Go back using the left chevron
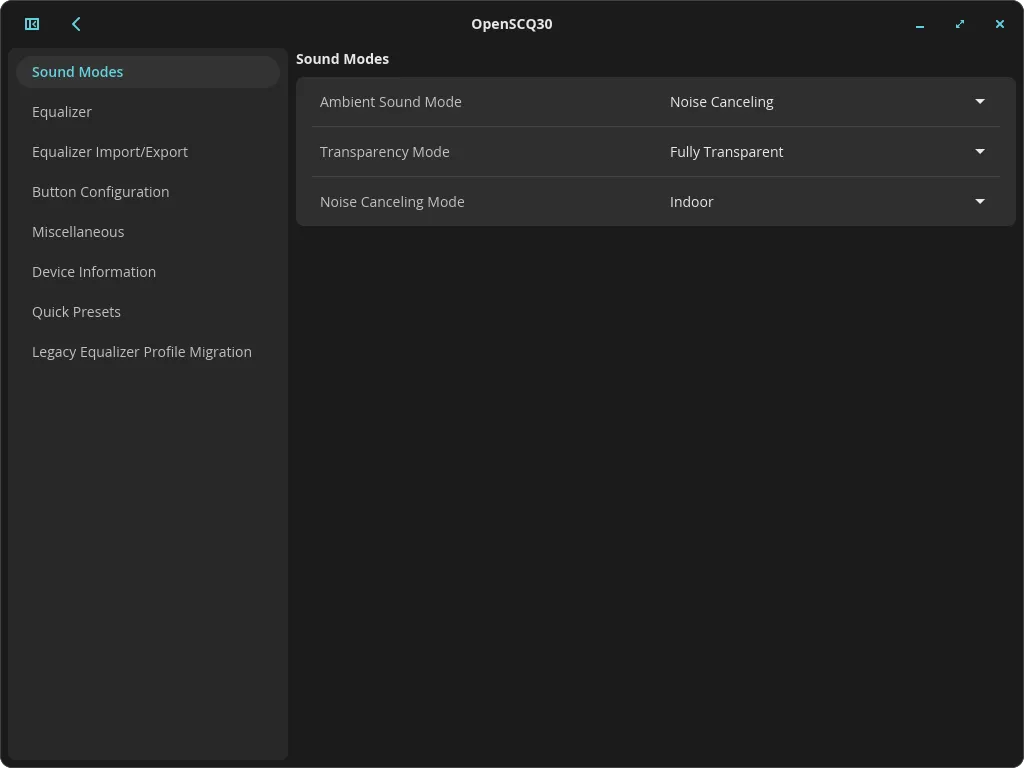The height and width of the screenshot is (768, 1024). (x=76, y=24)
